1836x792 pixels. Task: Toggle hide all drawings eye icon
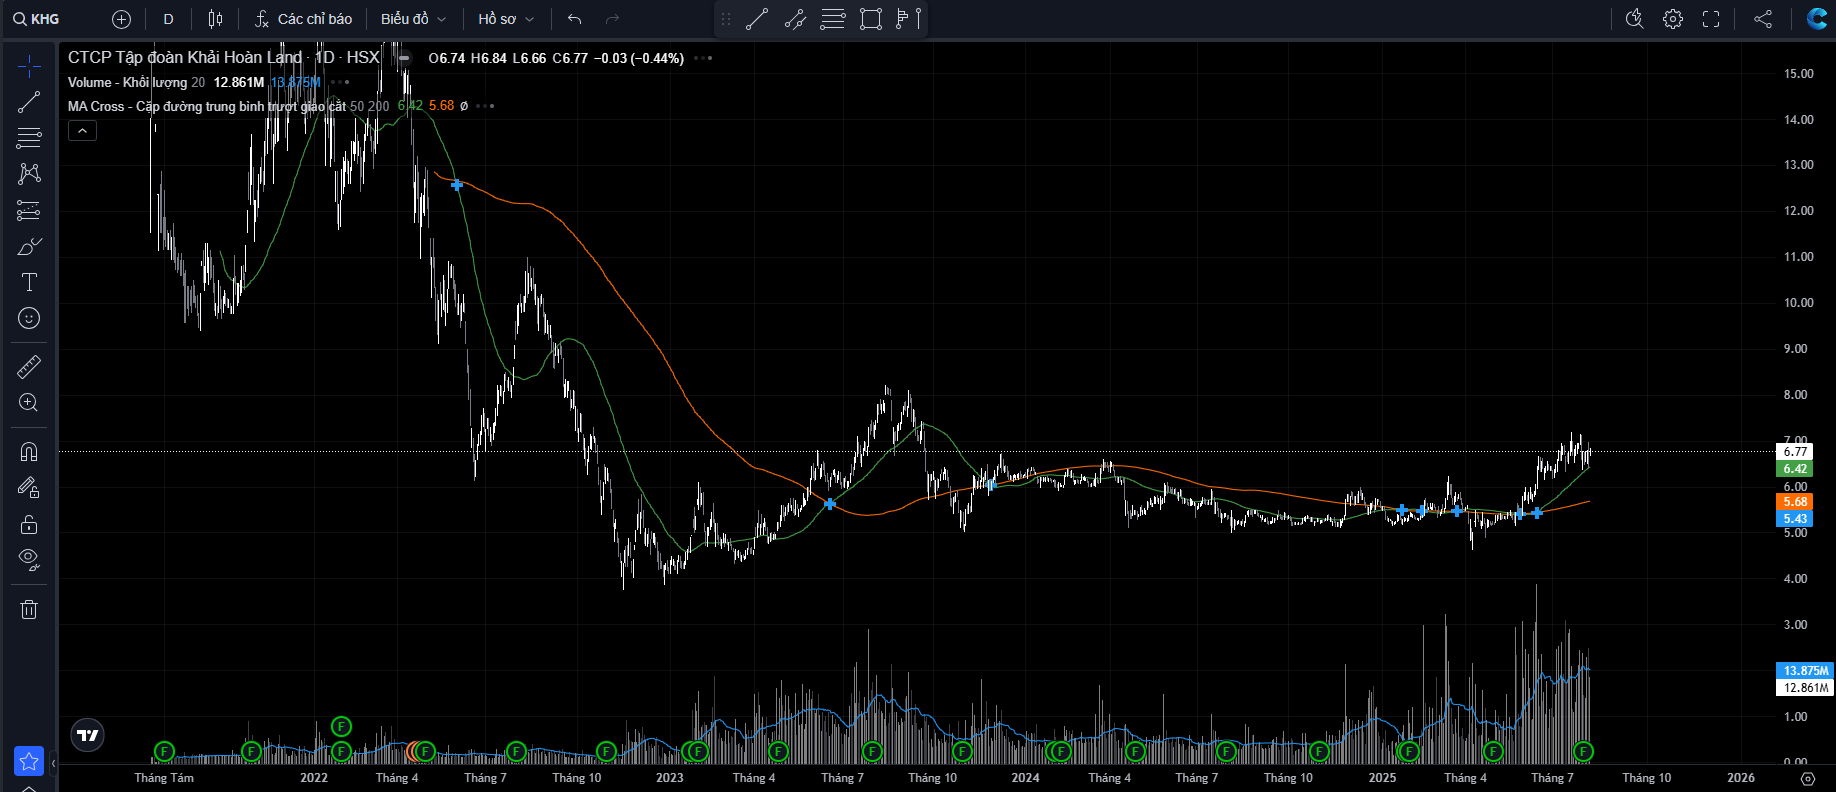29,560
